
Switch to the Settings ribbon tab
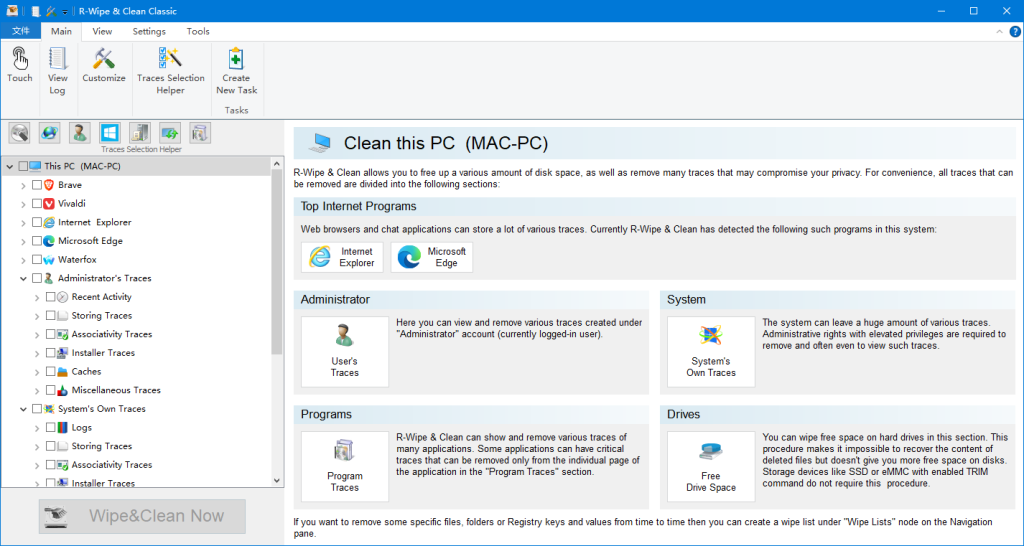coord(149,31)
